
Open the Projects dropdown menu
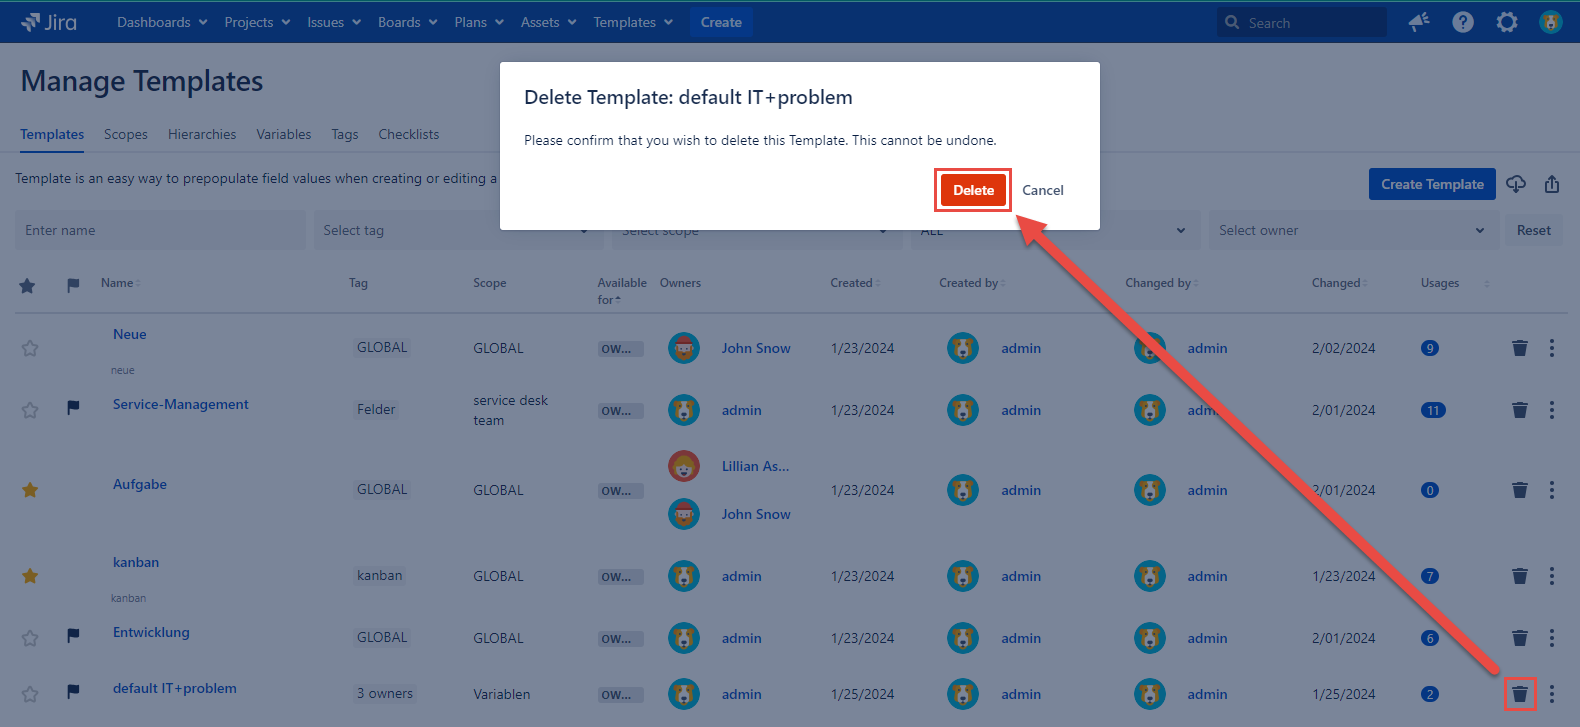tap(256, 22)
